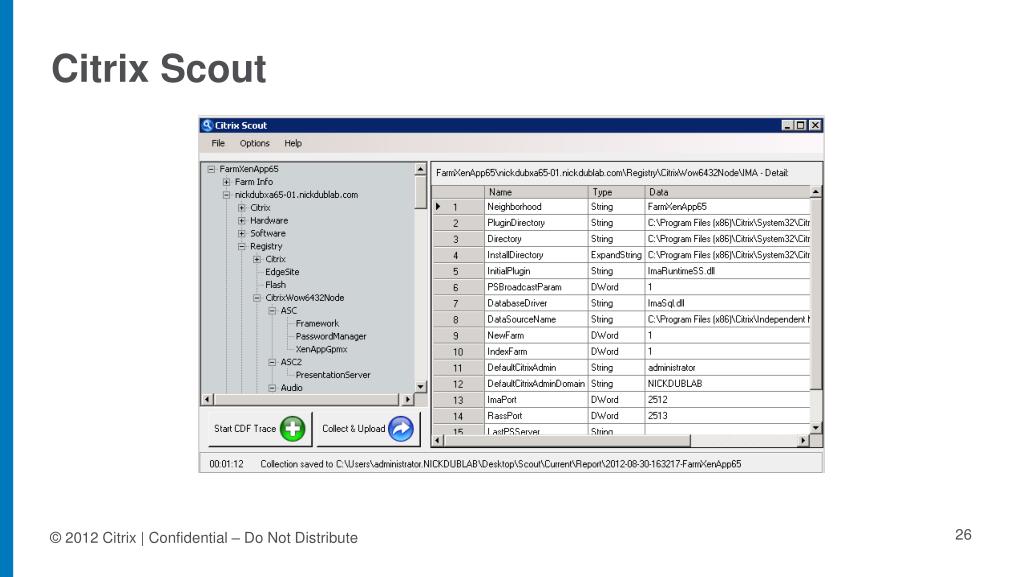Click the ExpandString type cell

point(617,255)
